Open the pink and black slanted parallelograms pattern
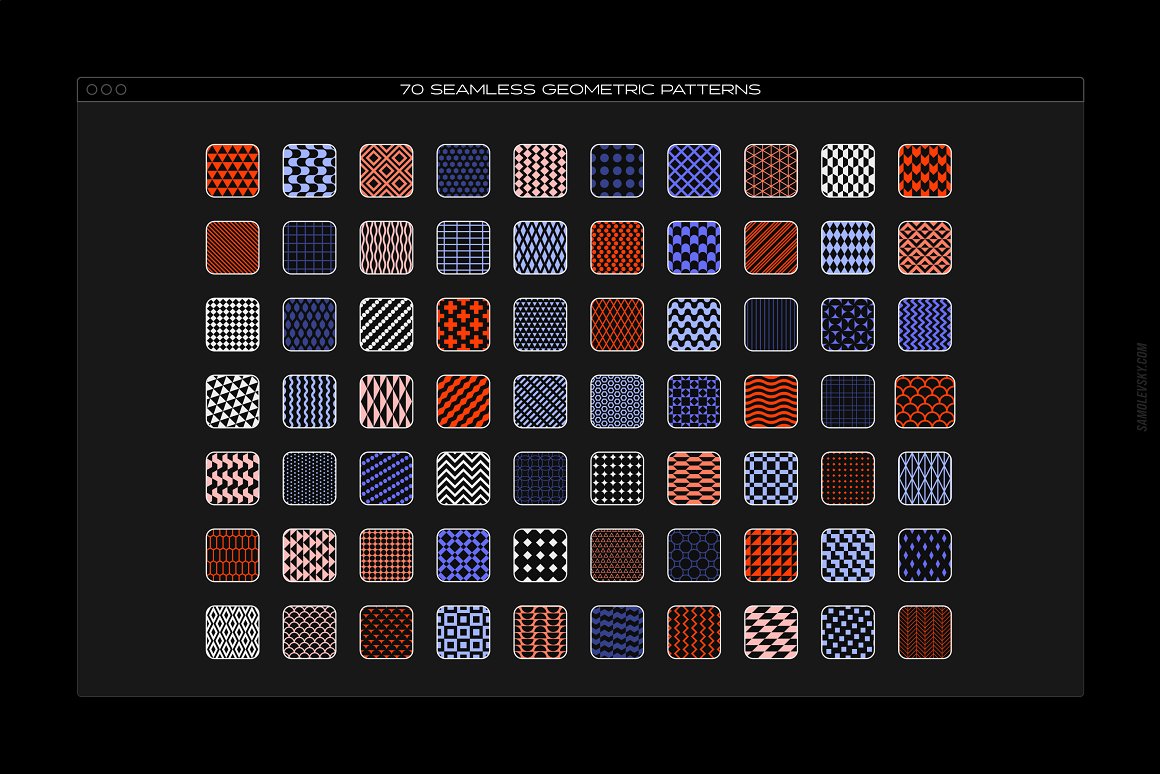 tap(771, 633)
